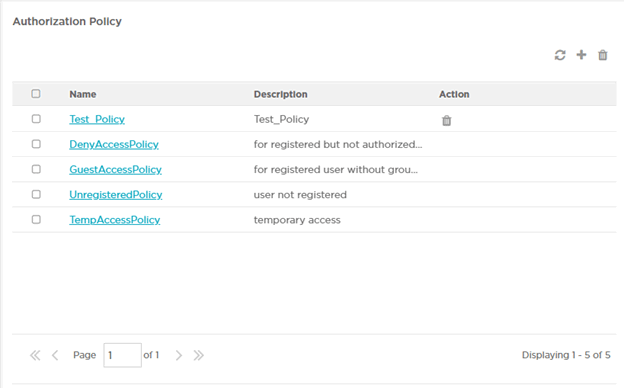The image size is (624, 388).
Task: Click the toolbar delete trash icon
Action: click(x=603, y=55)
